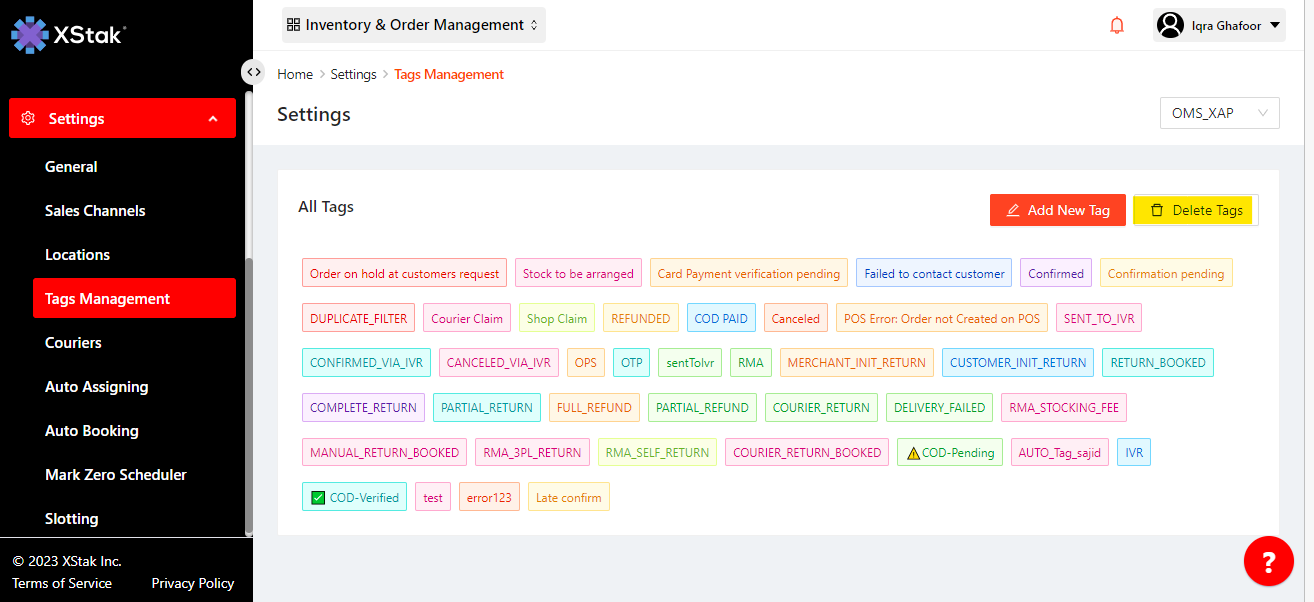Click the COD-Pending warning tag
Image resolution: width=1314 pixels, height=602 pixels.
949,453
